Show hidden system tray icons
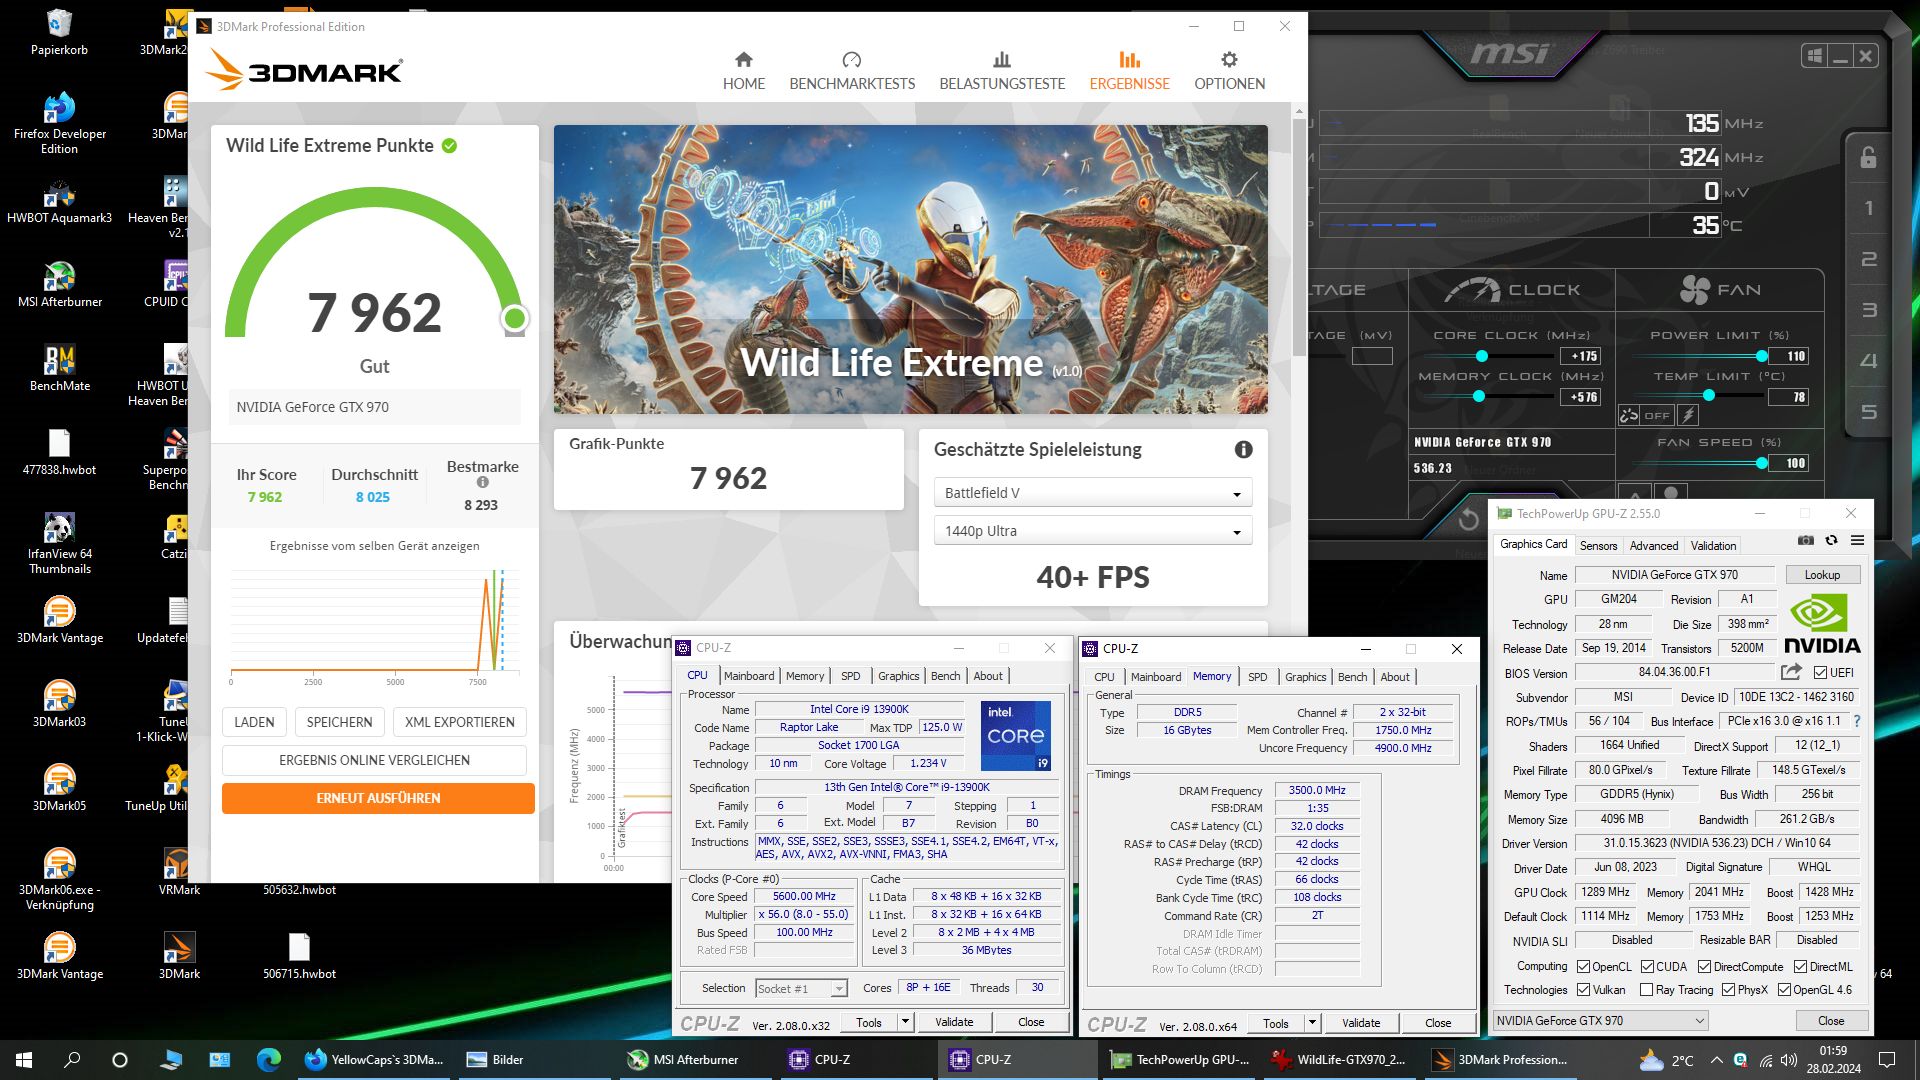This screenshot has height=1080, width=1920. (1716, 1060)
